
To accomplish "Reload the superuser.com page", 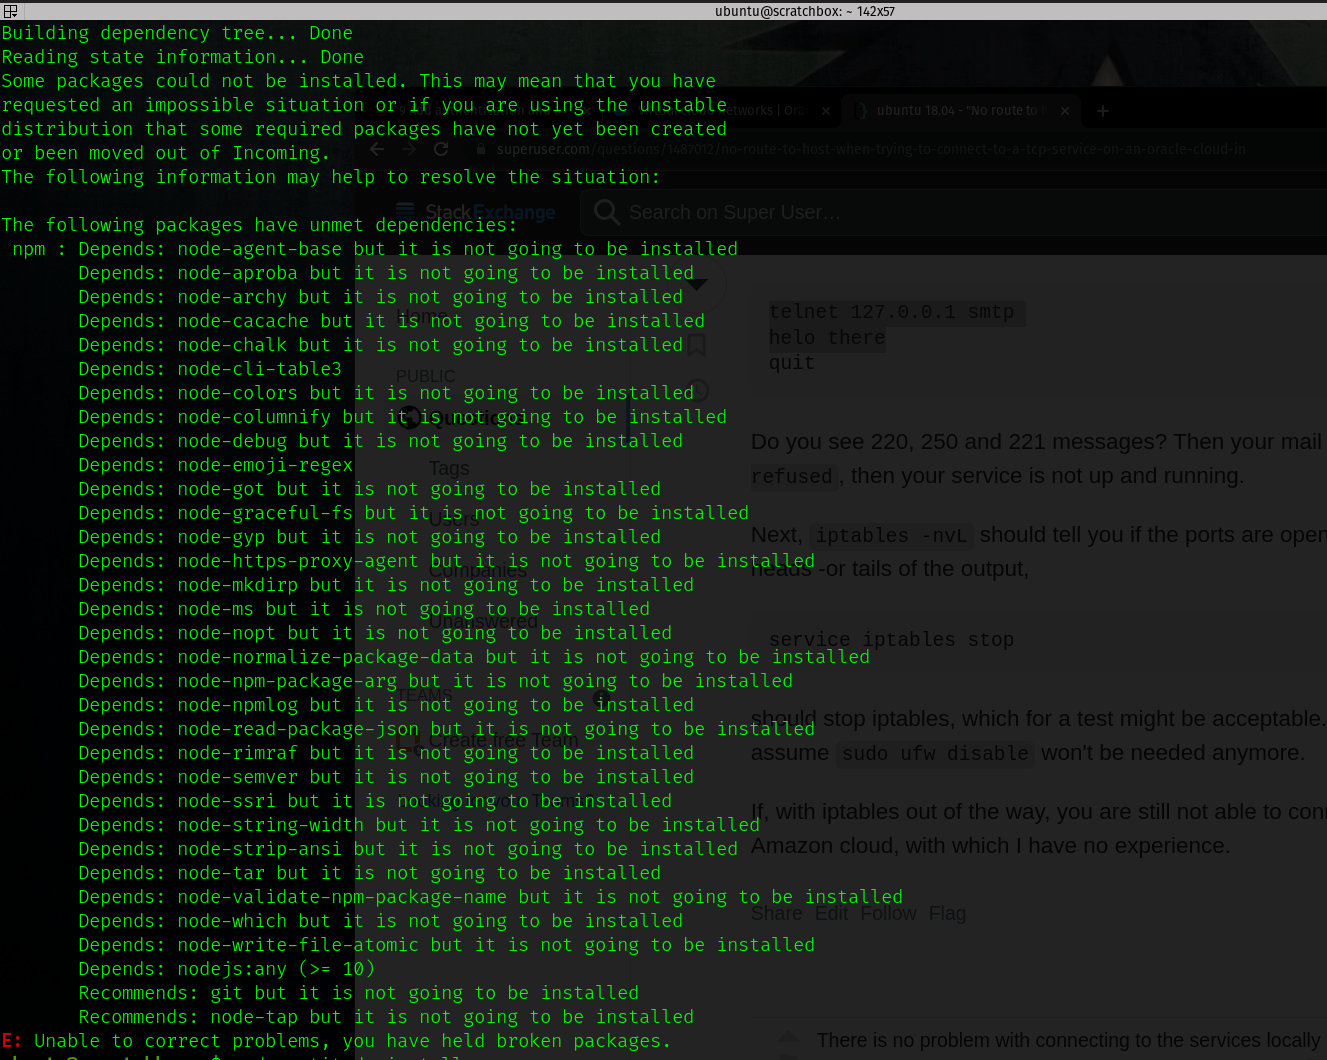I will coord(441,149).
